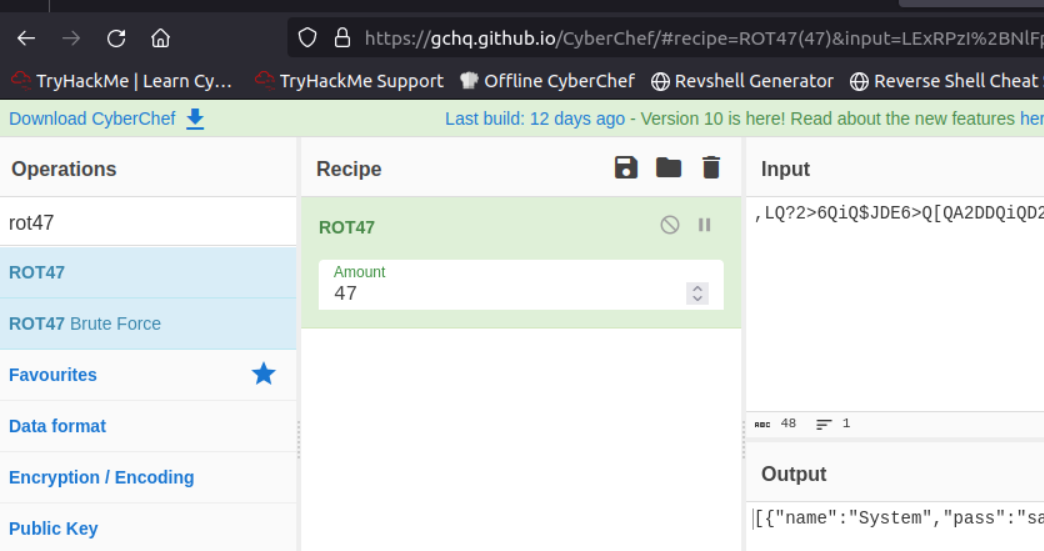Open the Load recipe folder icon
Screen dimensions: 1044x551
(668, 168)
